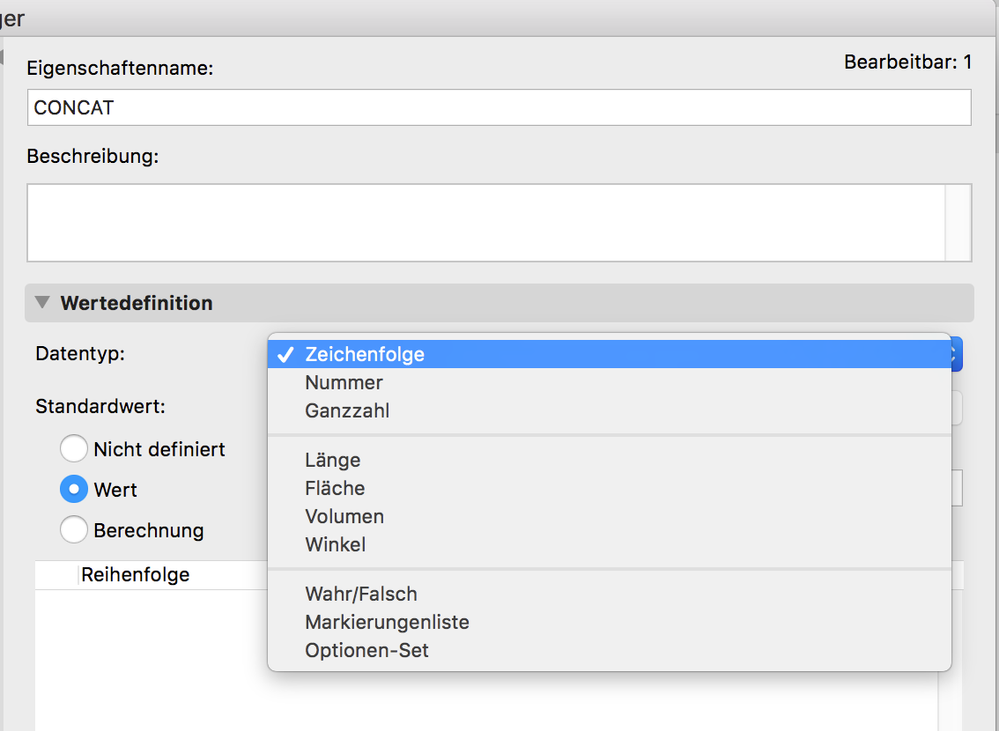The width and height of the screenshot is (999, 731).
Task: Pick Ganzzahl in the dropdown menu
Action: click(347, 411)
